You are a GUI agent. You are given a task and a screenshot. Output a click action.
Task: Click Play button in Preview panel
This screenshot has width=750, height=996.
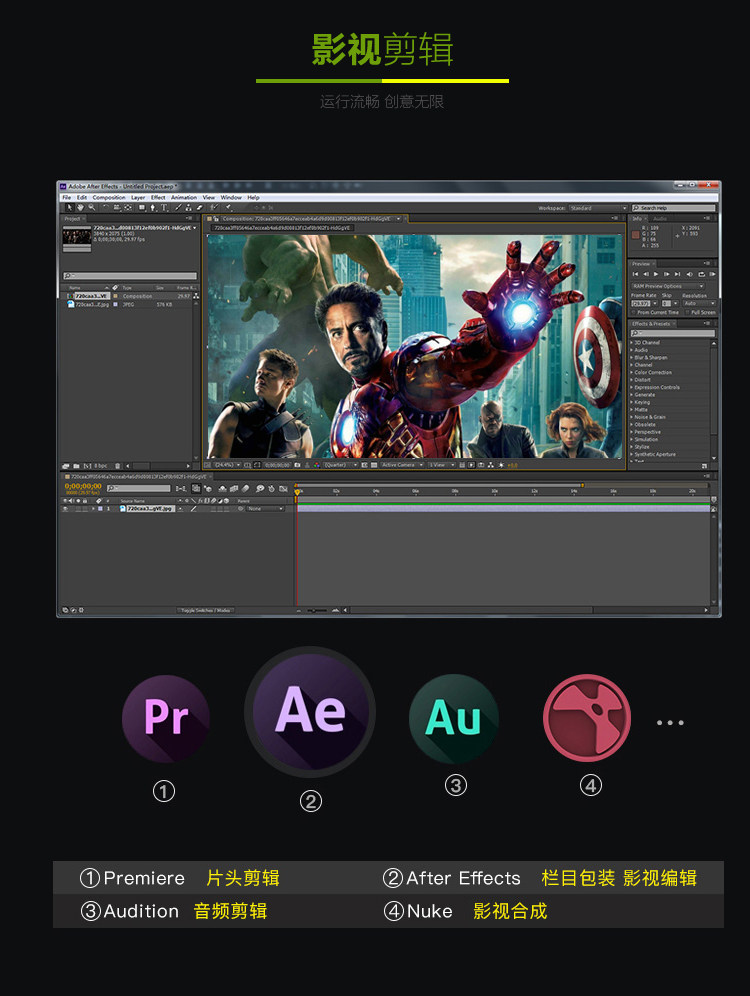click(x=656, y=274)
